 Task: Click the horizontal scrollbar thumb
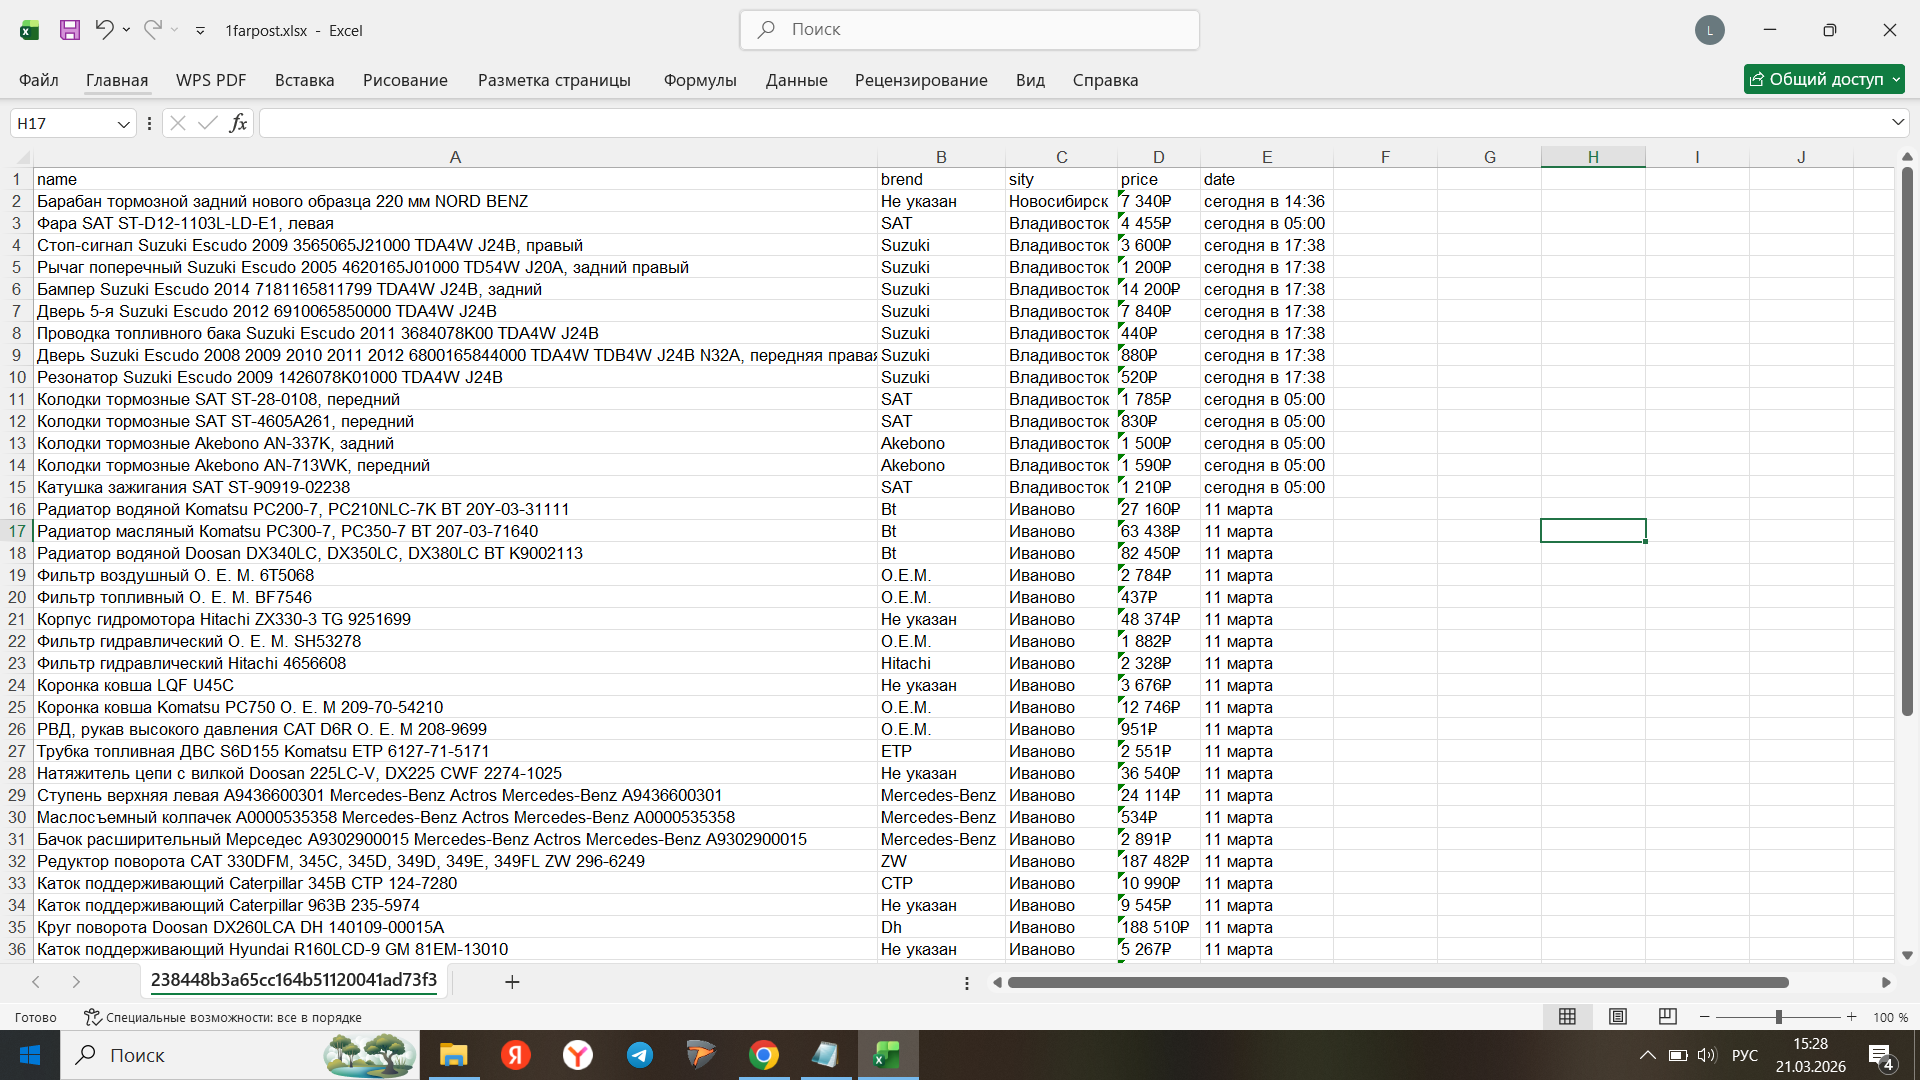click(1398, 983)
